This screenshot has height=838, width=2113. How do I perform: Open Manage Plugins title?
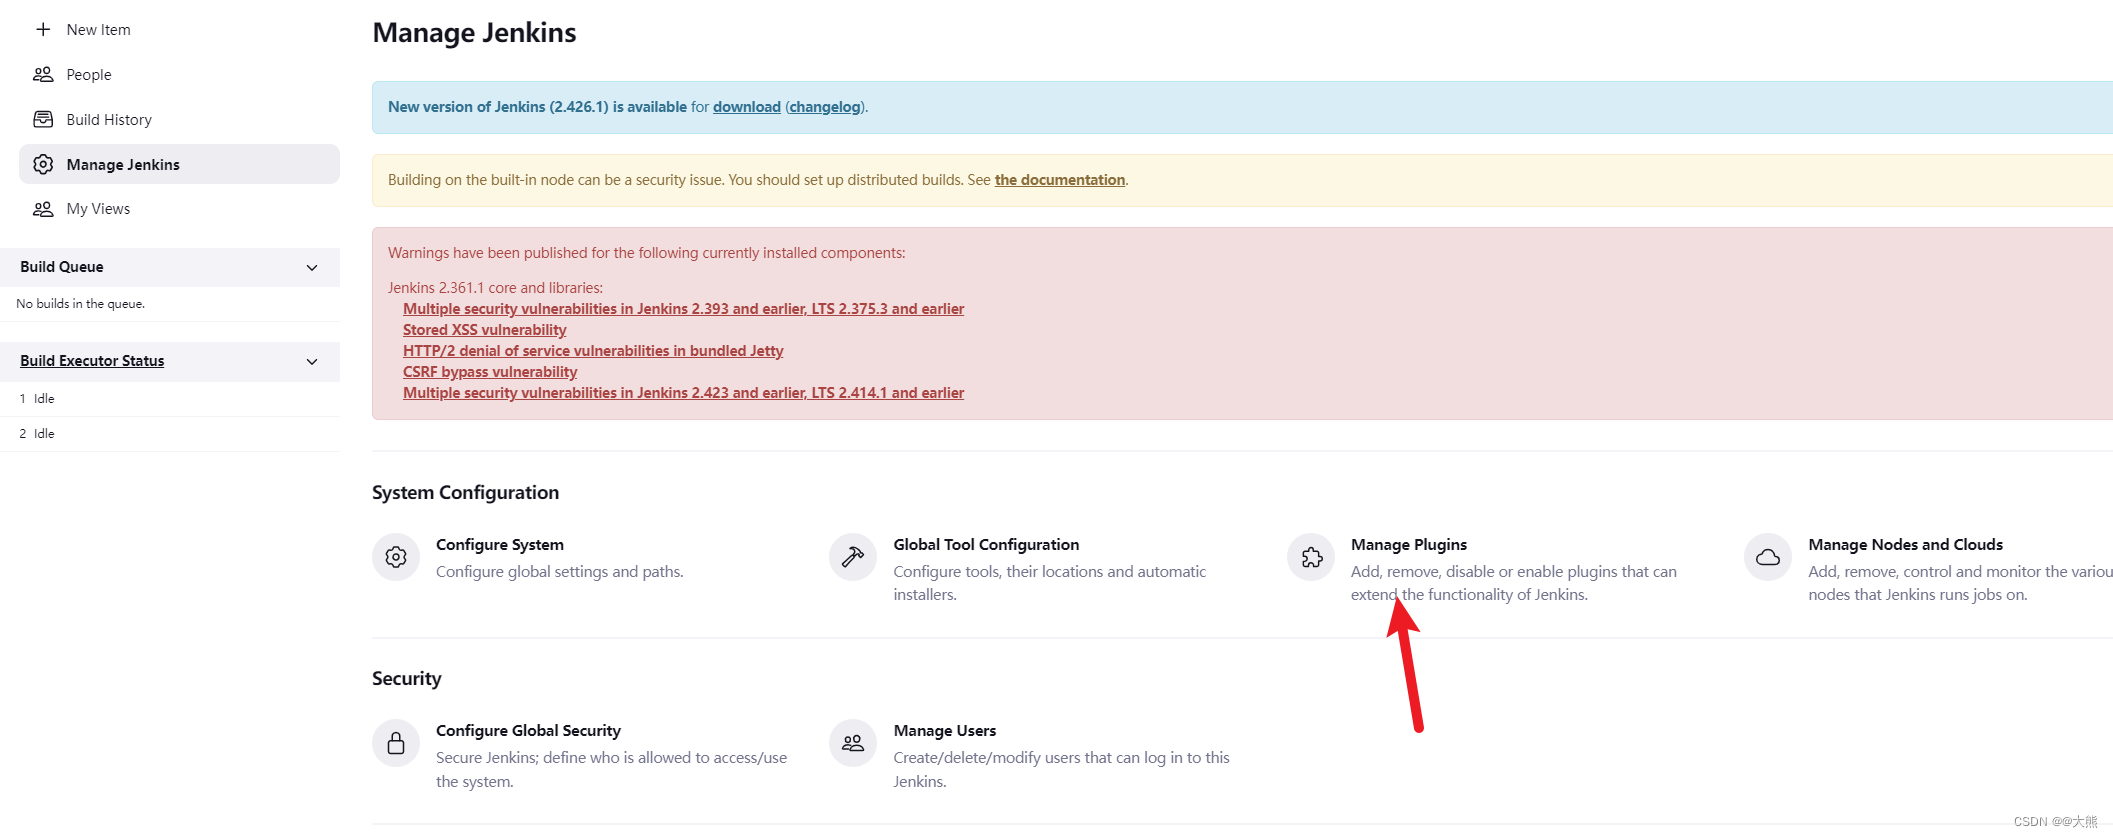click(1409, 545)
